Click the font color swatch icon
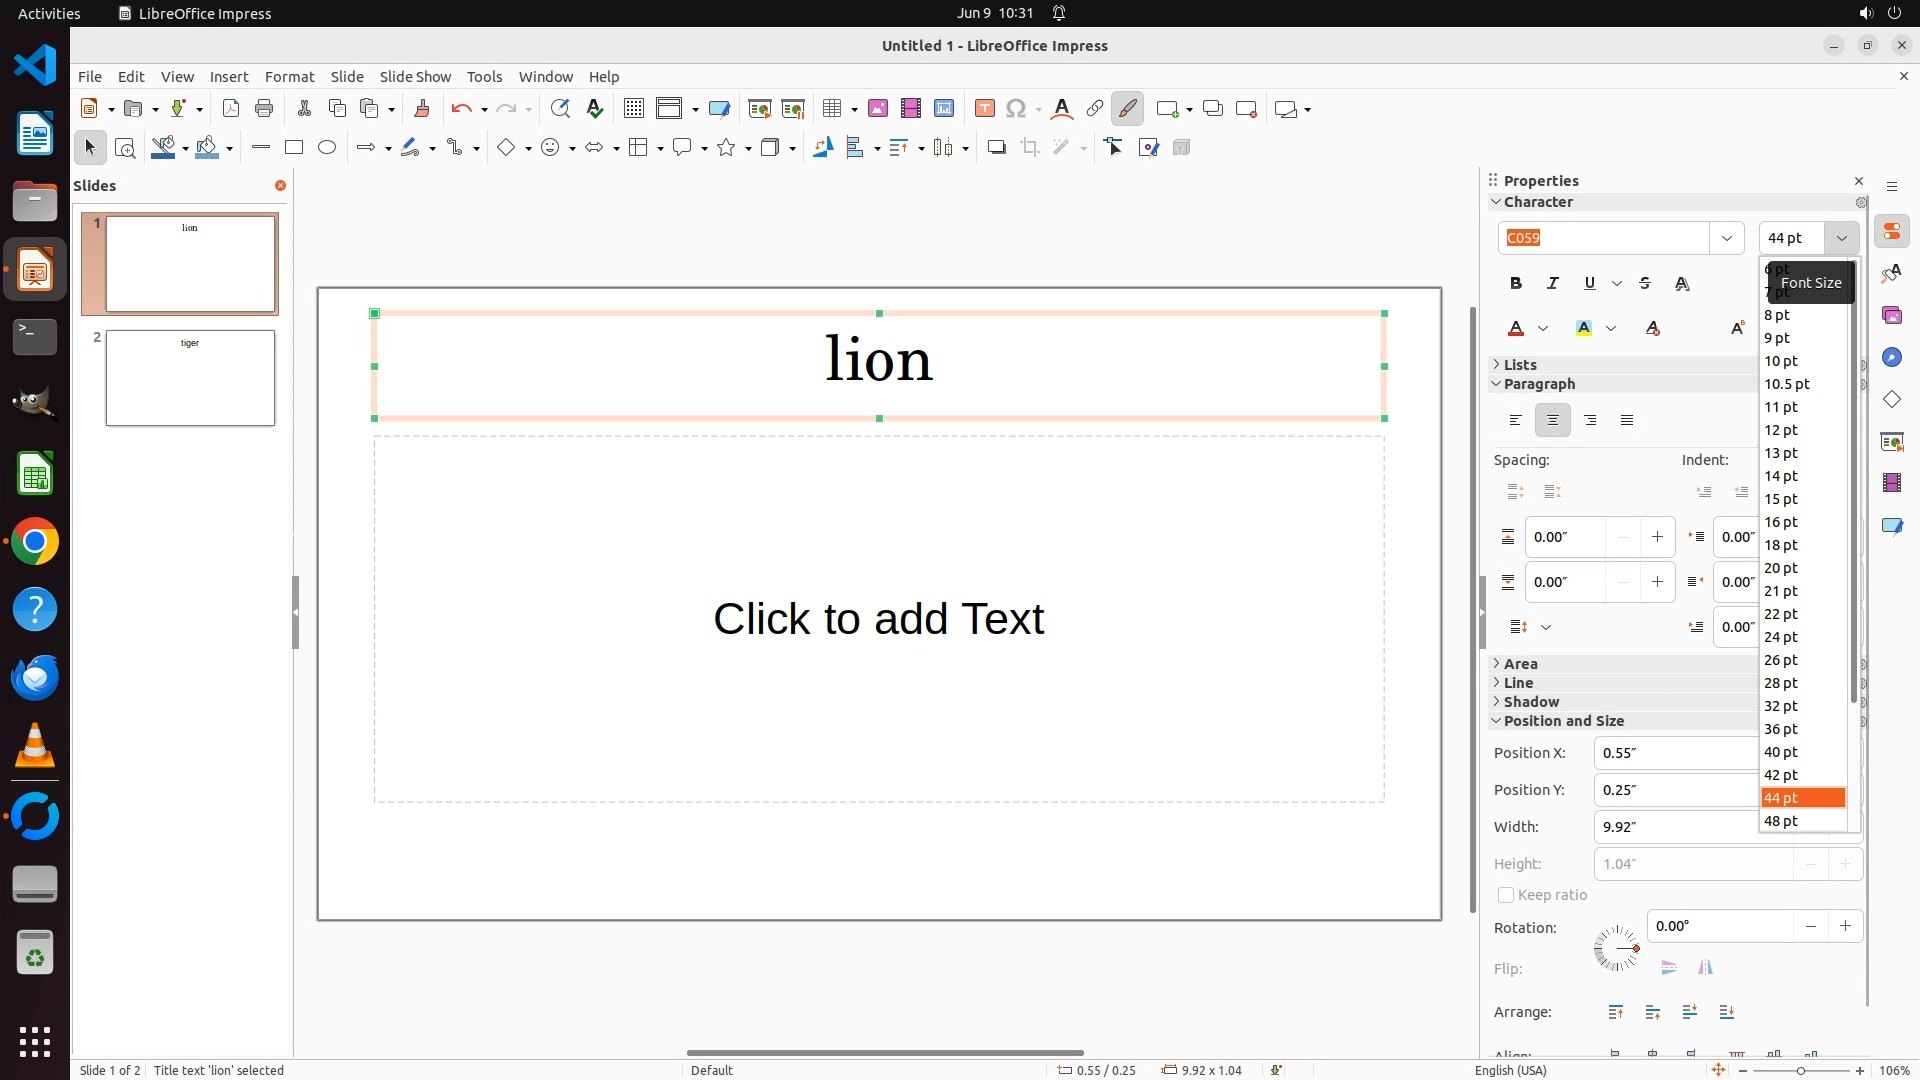 1516,329
